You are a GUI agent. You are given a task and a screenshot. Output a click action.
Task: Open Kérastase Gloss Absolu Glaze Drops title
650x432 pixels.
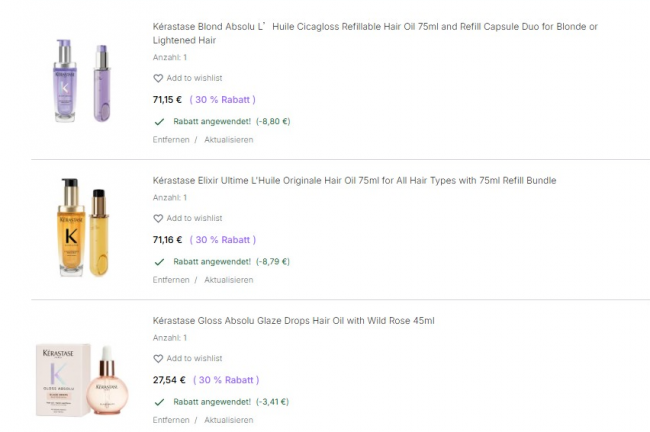click(293, 320)
